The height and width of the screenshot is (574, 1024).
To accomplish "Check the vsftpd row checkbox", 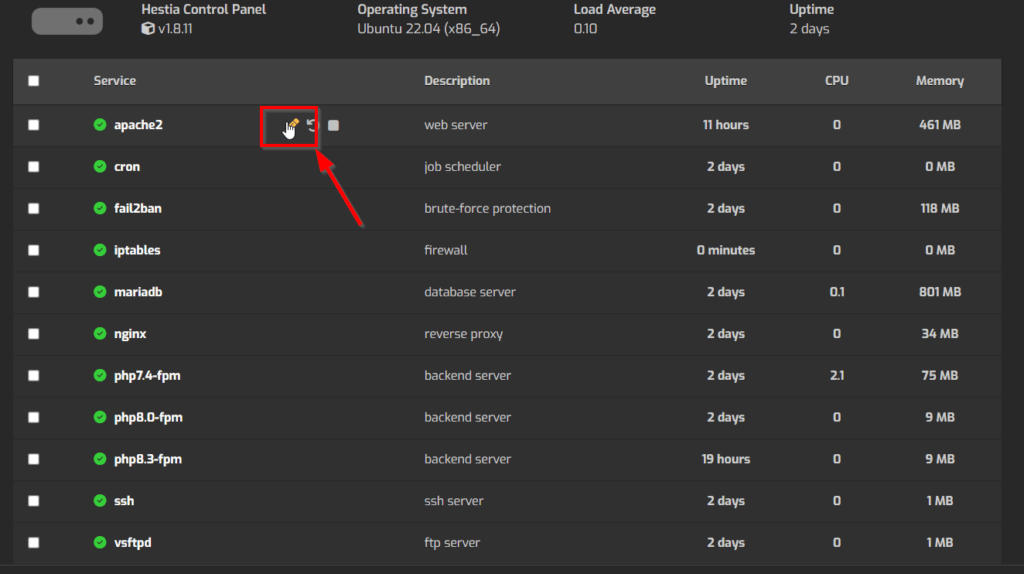I will [x=34, y=543].
